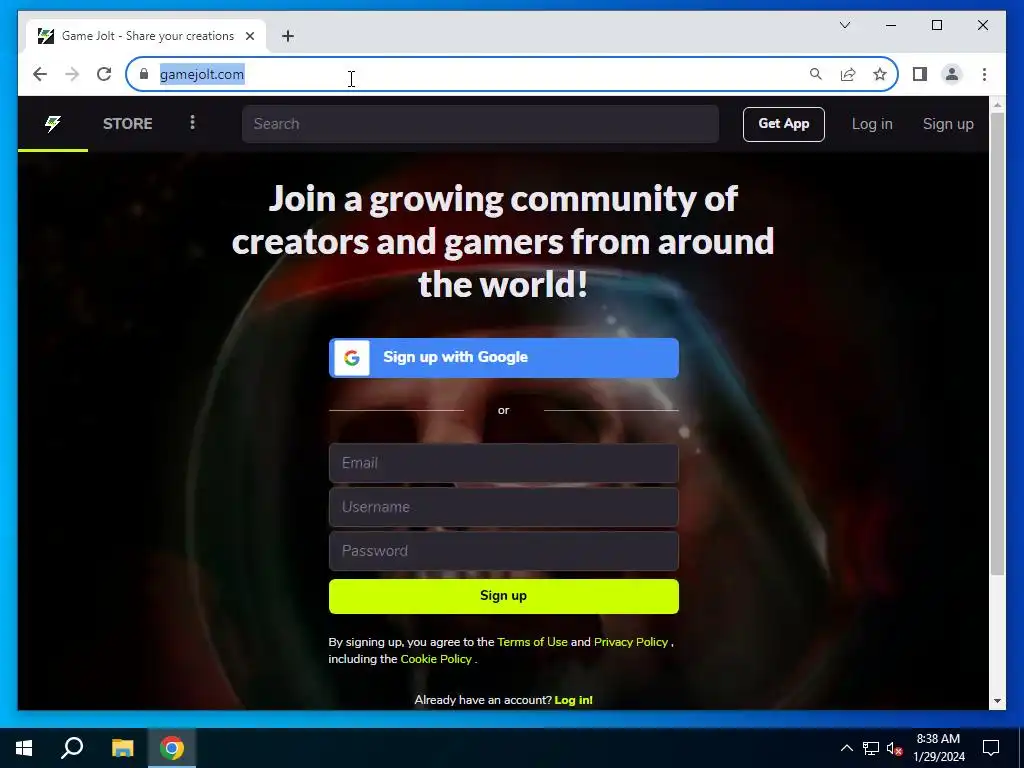The image size is (1024, 768).
Task: Open File Explorer from the taskbar
Action: coord(122,748)
